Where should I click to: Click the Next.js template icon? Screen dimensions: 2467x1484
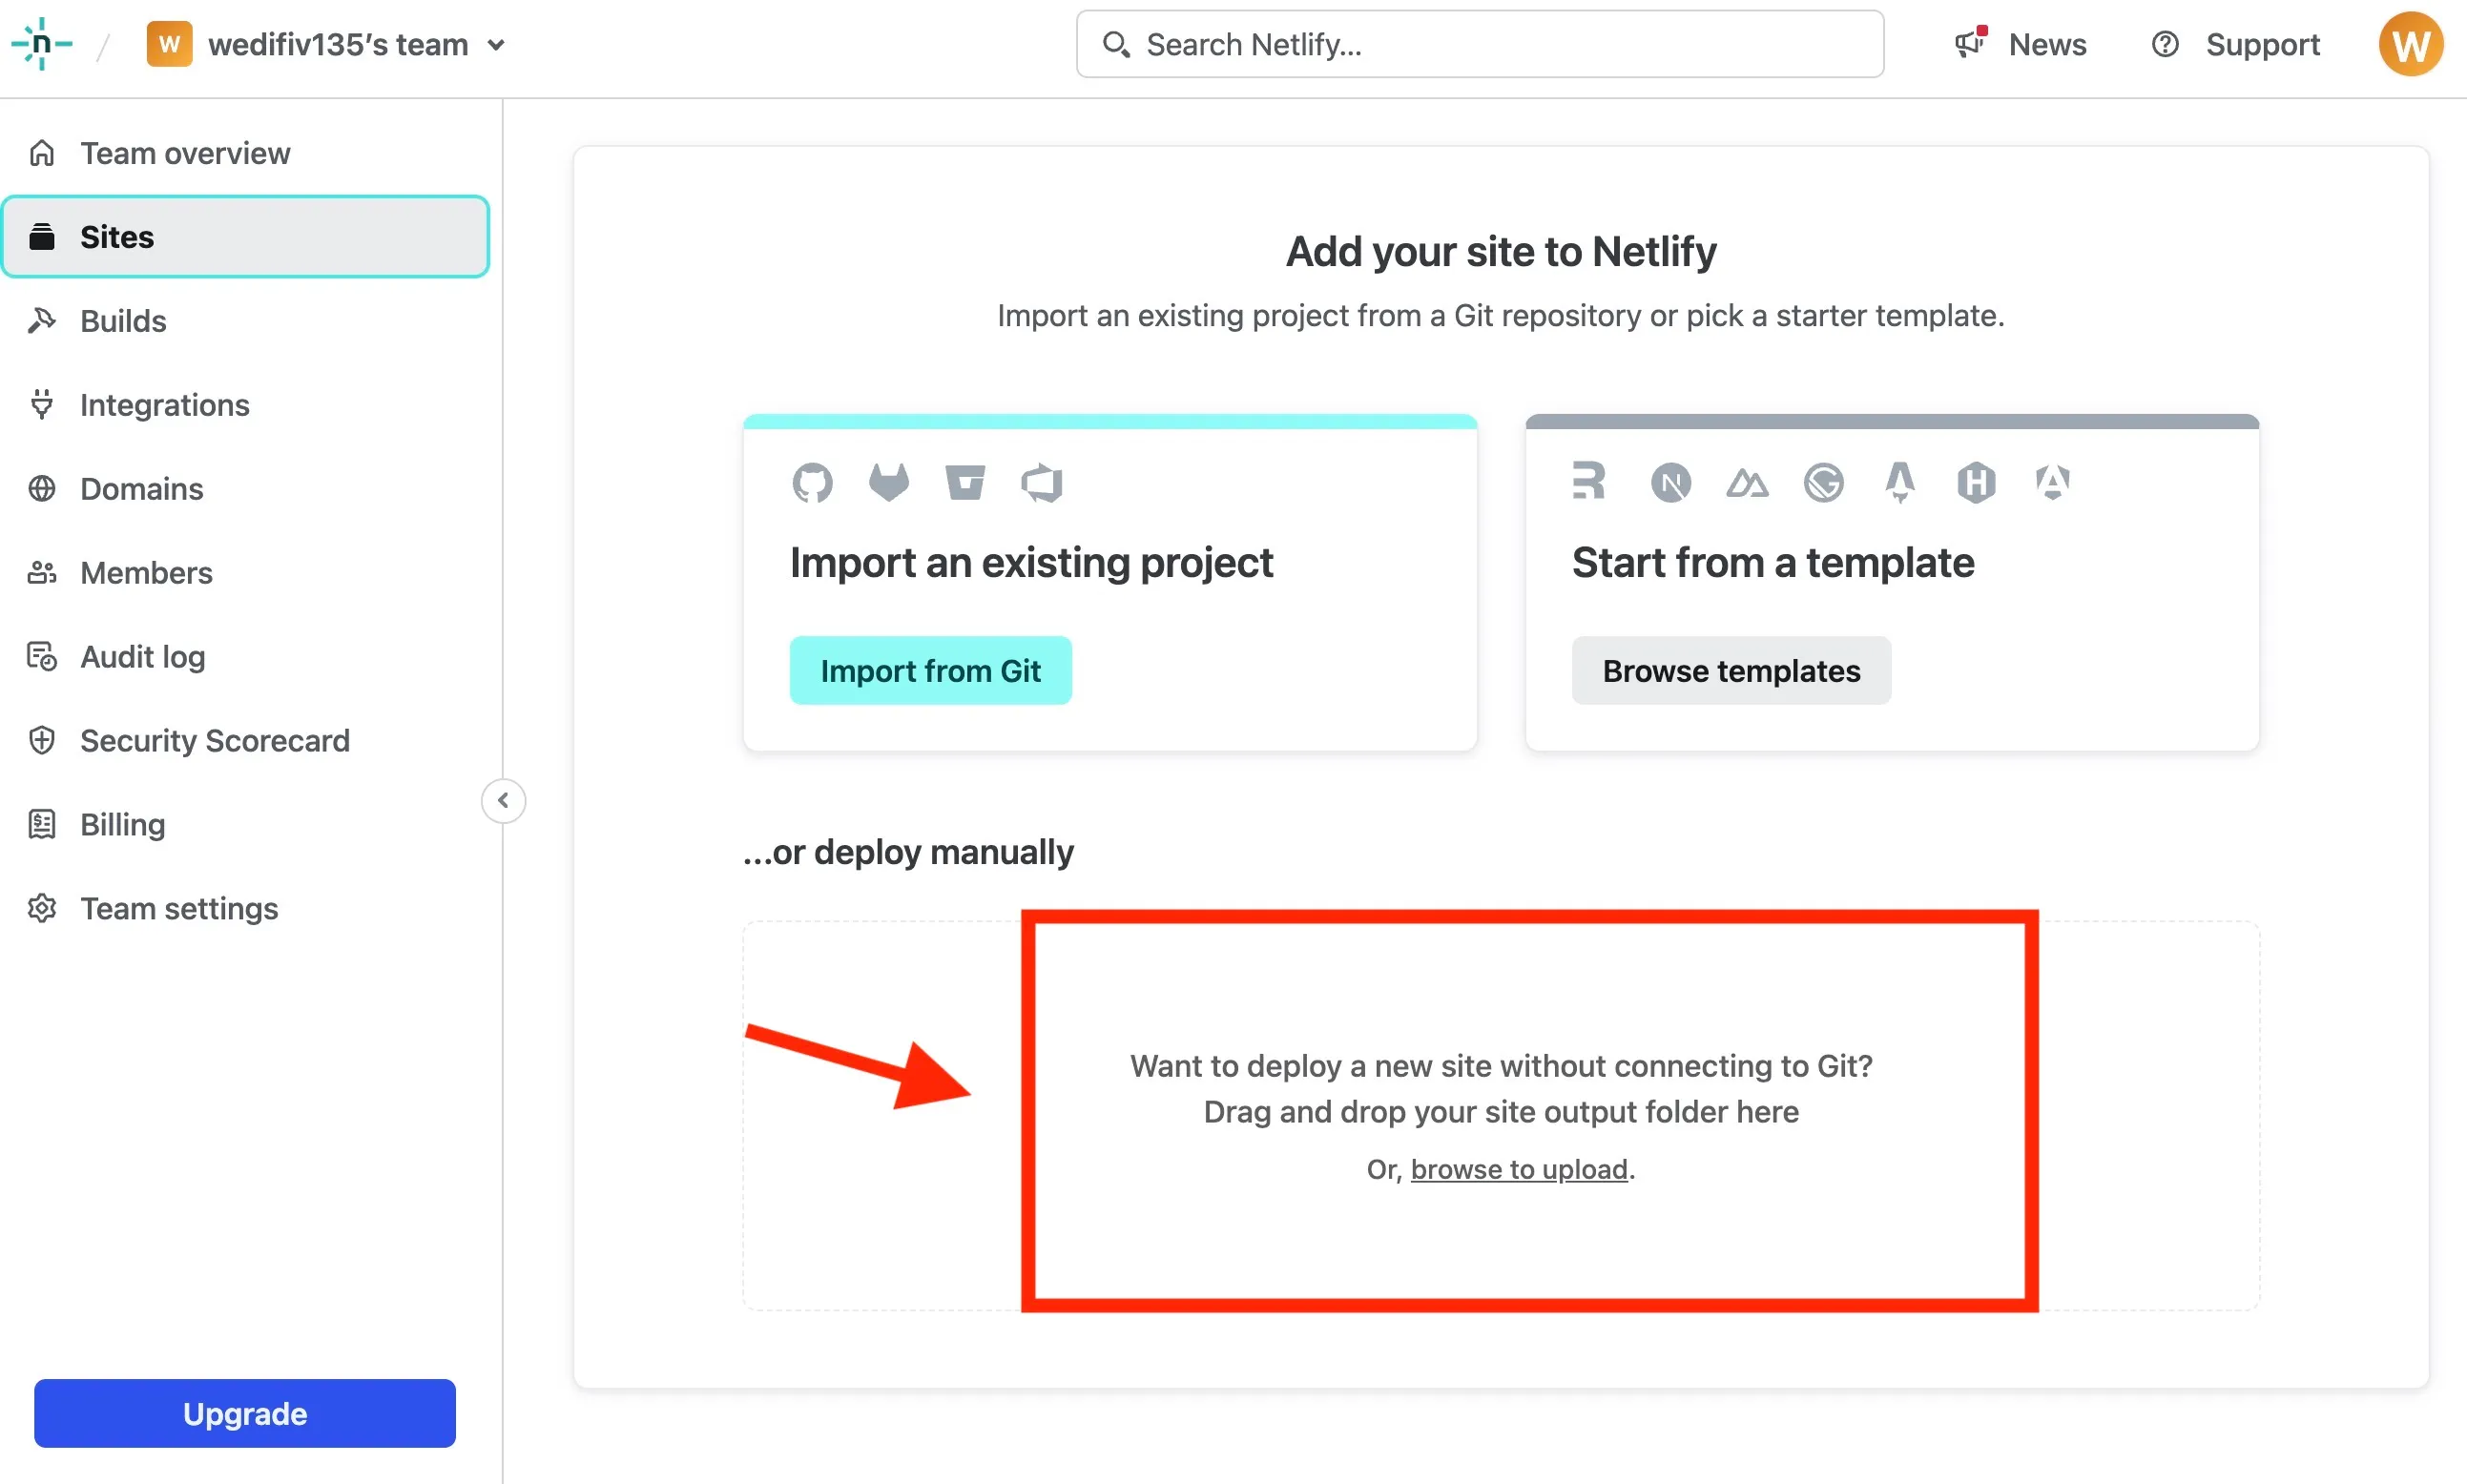[x=1670, y=483]
